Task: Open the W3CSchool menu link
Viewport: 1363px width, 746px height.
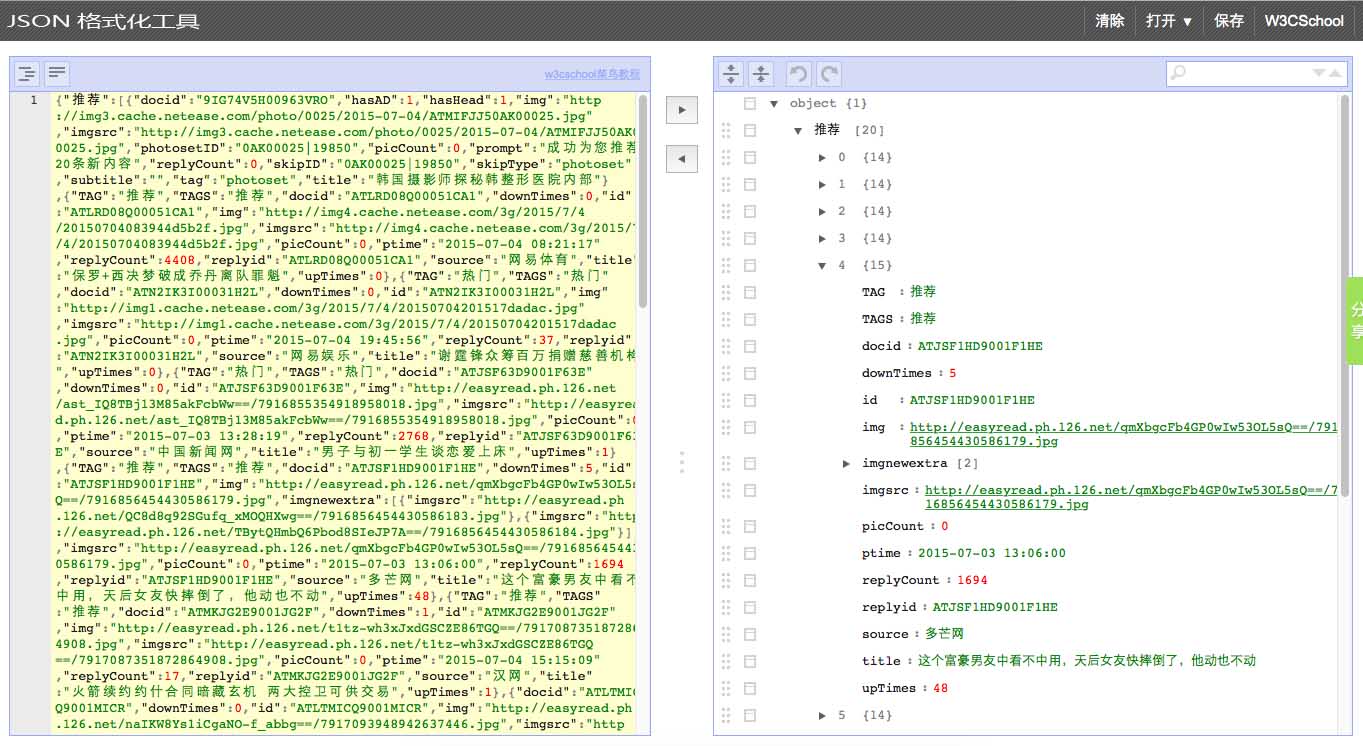Action: [1304, 21]
